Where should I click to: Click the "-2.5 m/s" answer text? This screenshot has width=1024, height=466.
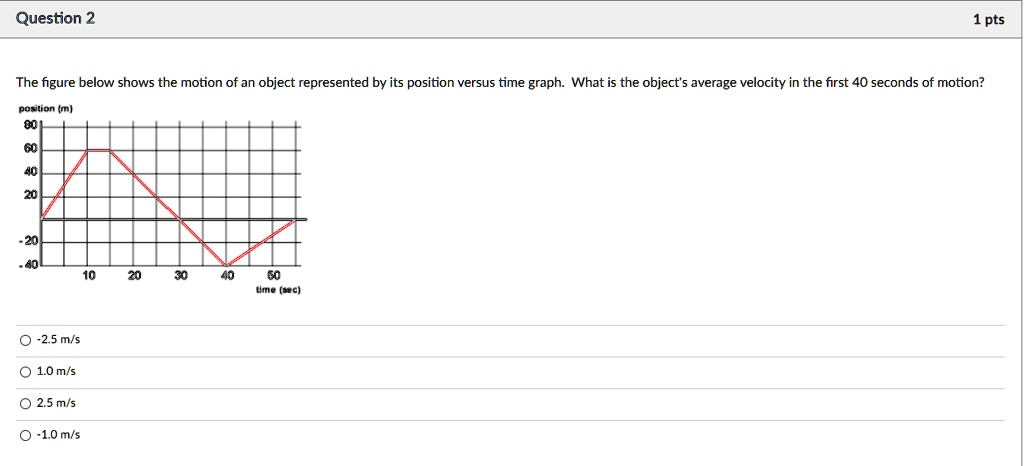[58, 340]
